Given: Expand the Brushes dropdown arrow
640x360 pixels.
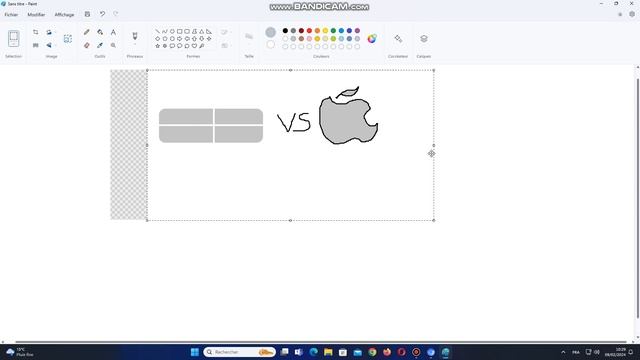Looking at the screenshot, I should click(135, 44).
